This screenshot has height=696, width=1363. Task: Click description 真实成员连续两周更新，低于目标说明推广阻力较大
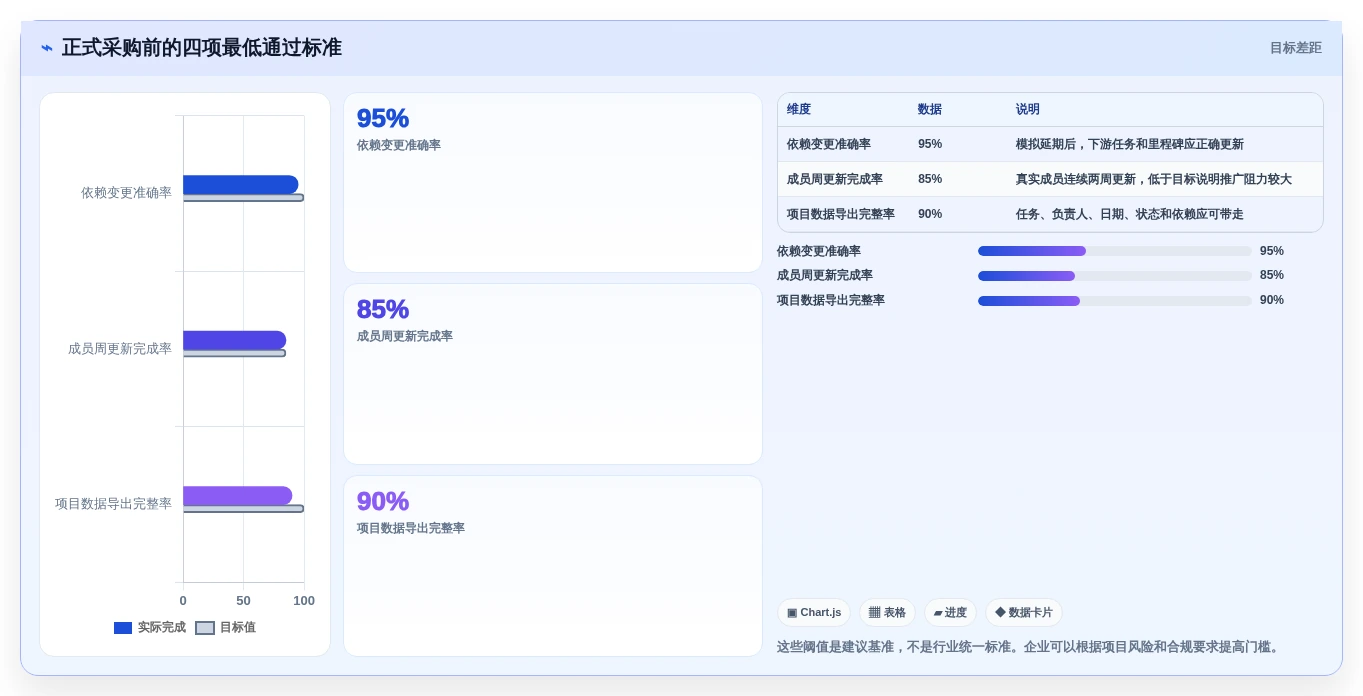click(x=1154, y=179)
